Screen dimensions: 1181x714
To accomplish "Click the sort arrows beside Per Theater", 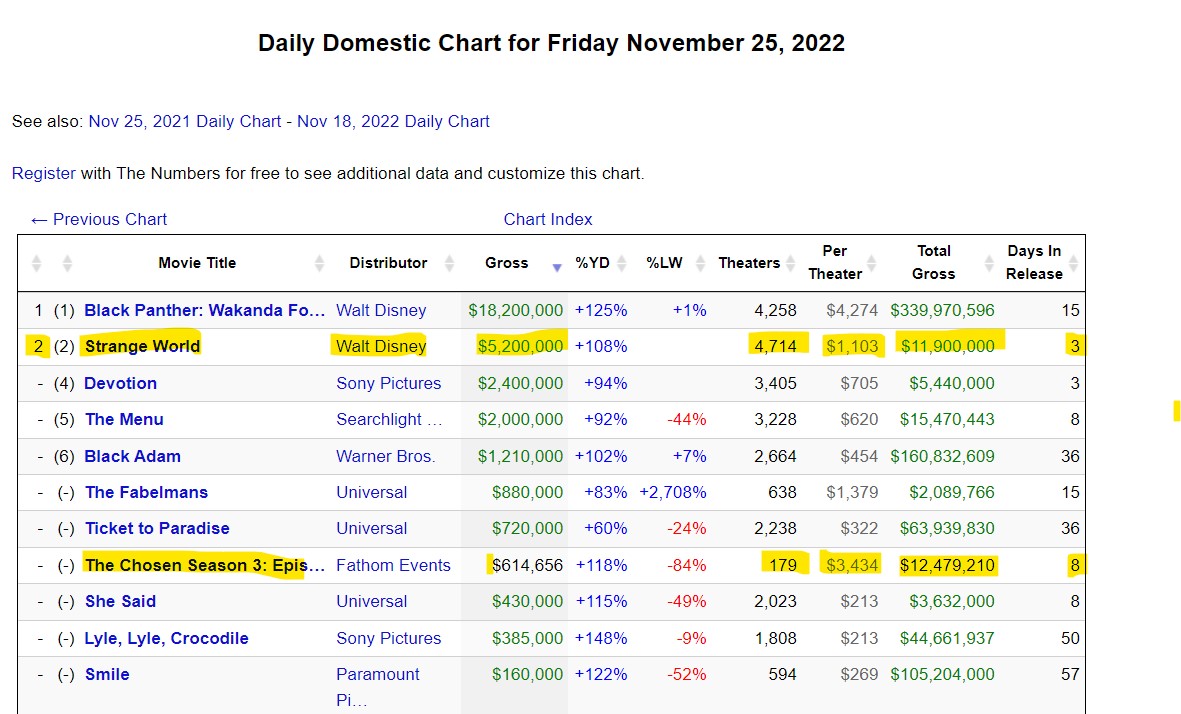I will (872, 263).
